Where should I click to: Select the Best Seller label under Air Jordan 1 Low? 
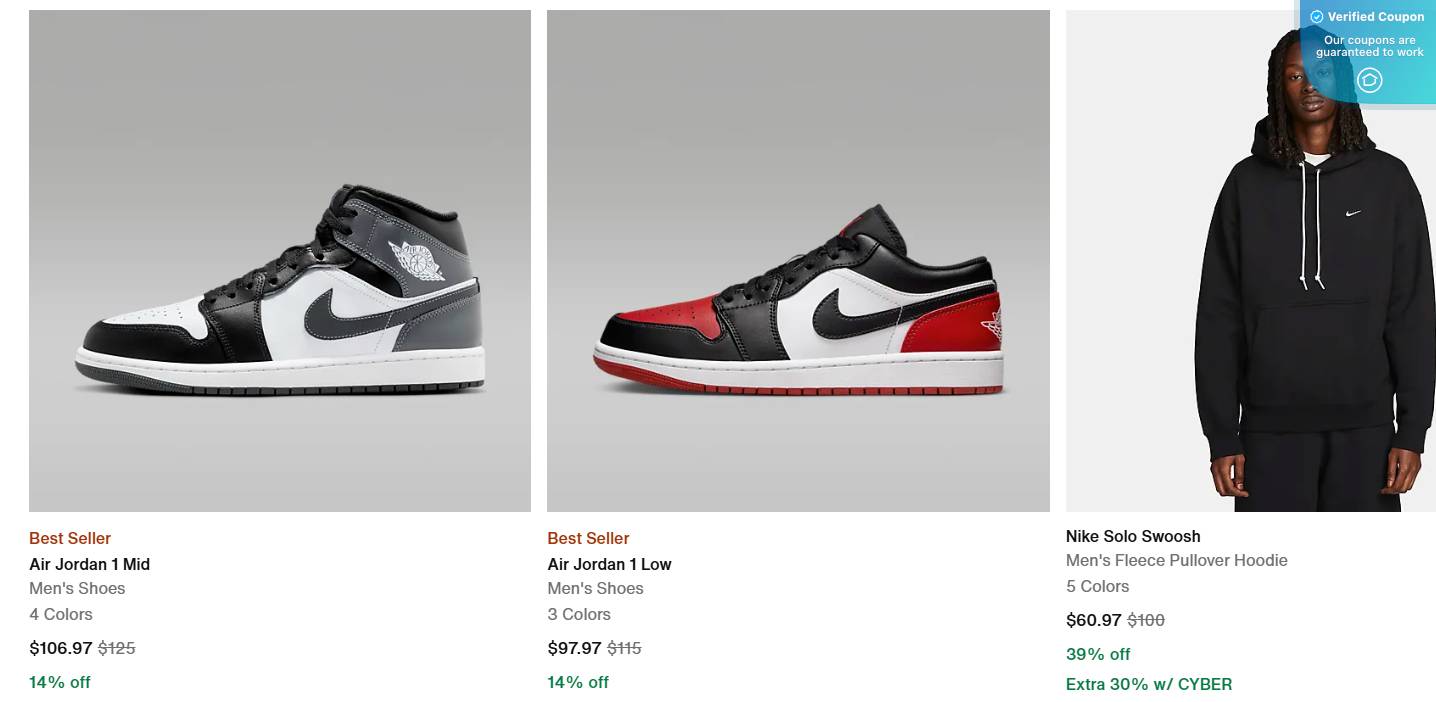[587, 538]
